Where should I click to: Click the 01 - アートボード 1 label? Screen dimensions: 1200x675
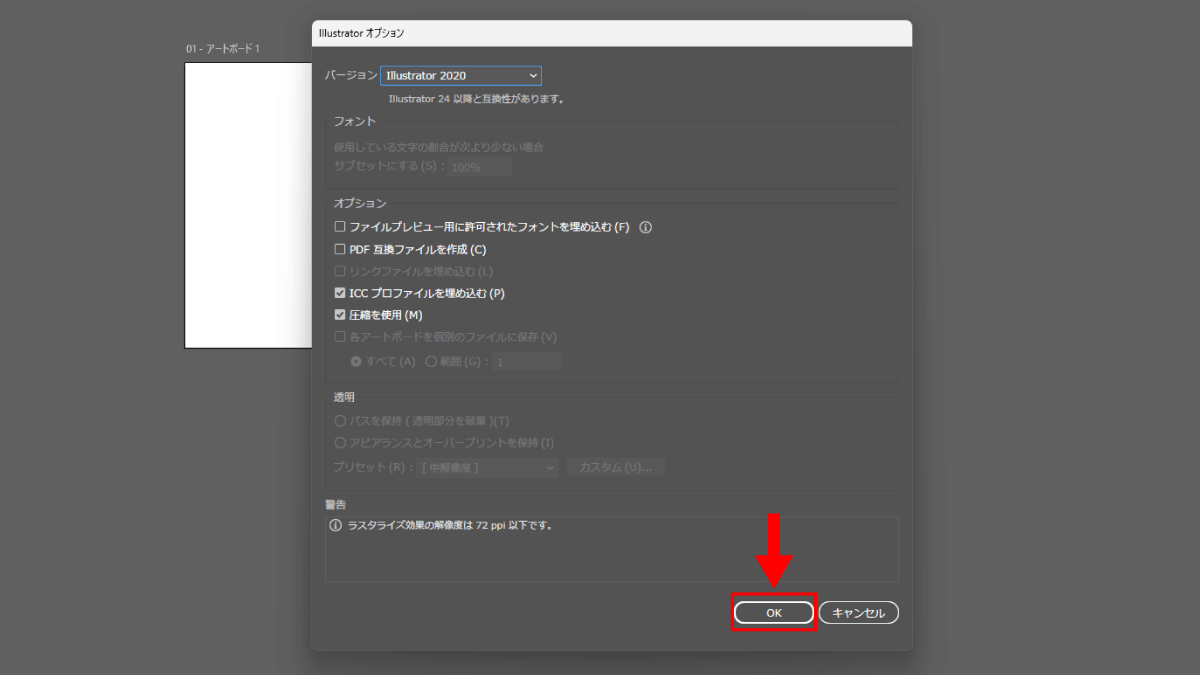pyautogui.click(x=222, y=49)
